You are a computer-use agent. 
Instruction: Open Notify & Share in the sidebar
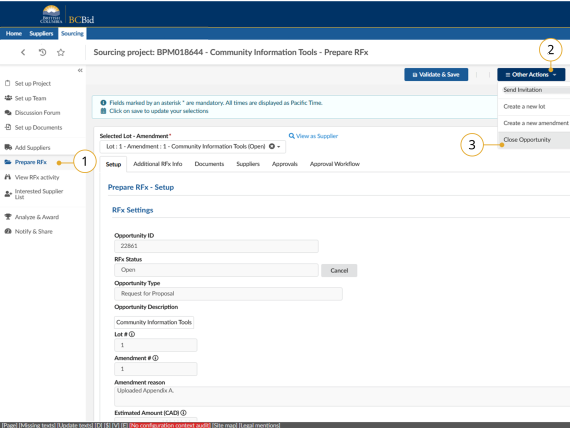pos(33,232)
